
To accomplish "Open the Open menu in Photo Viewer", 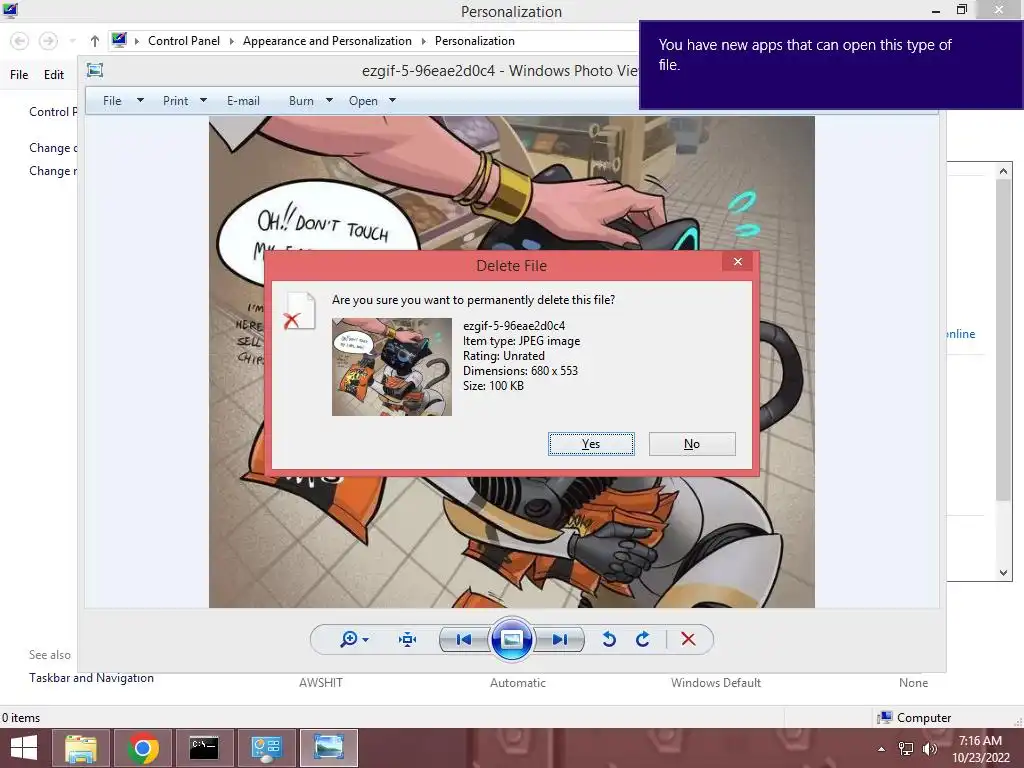I will (363, 101).
